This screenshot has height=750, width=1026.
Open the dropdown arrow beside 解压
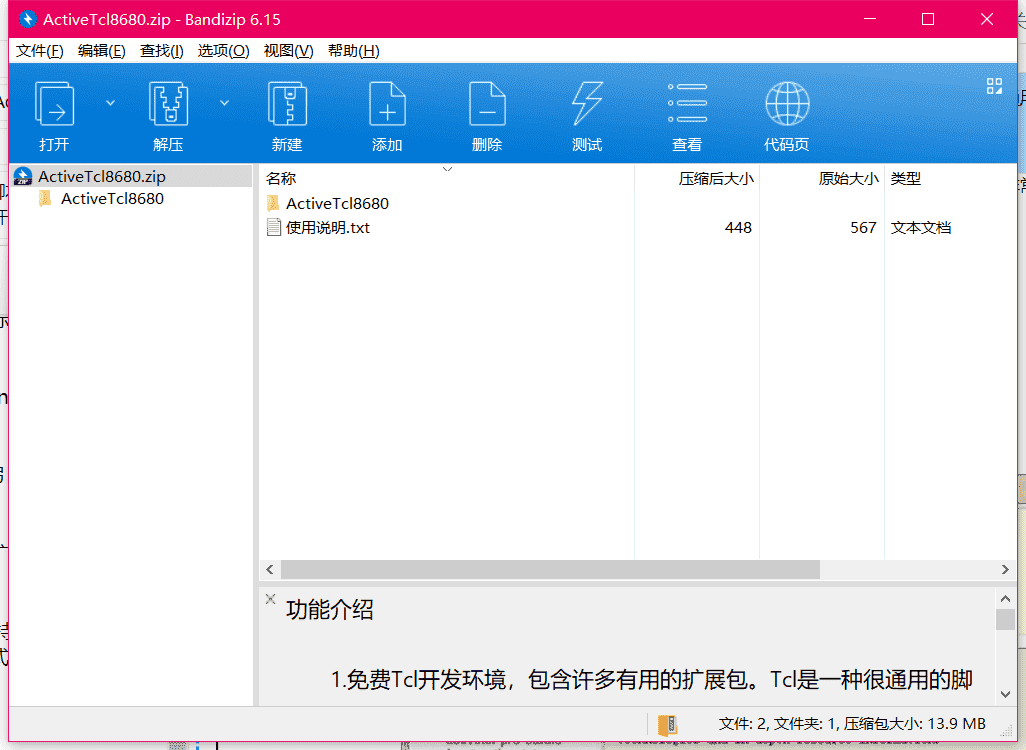click(224, 103)
